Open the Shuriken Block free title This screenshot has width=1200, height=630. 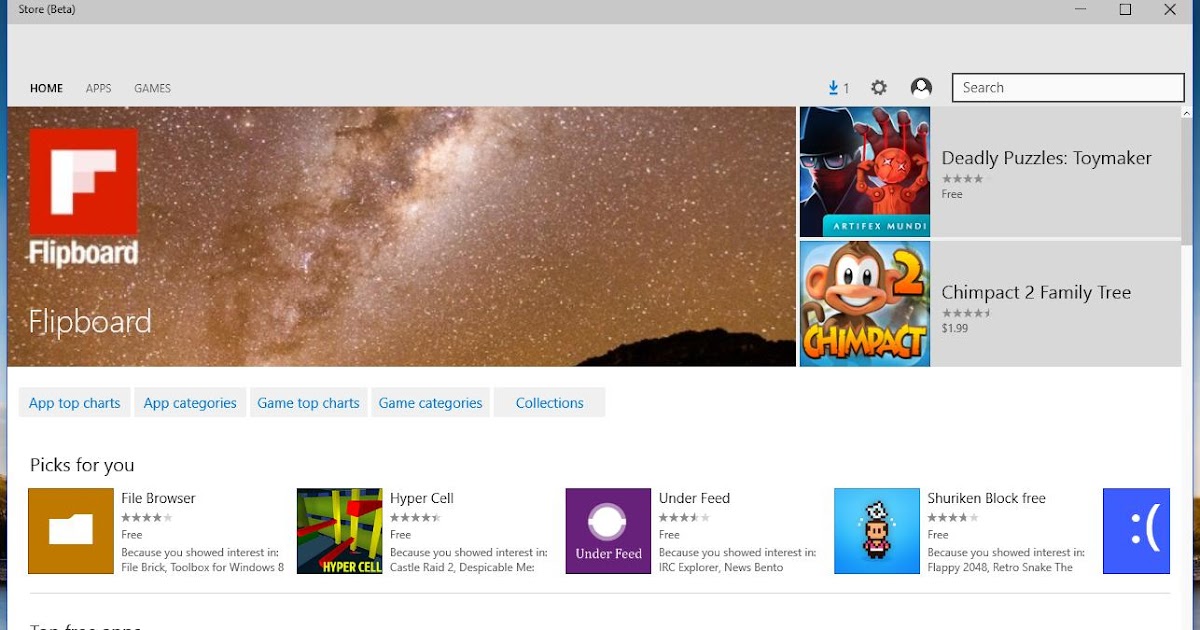pyautogui.click(x=986, y=498)
